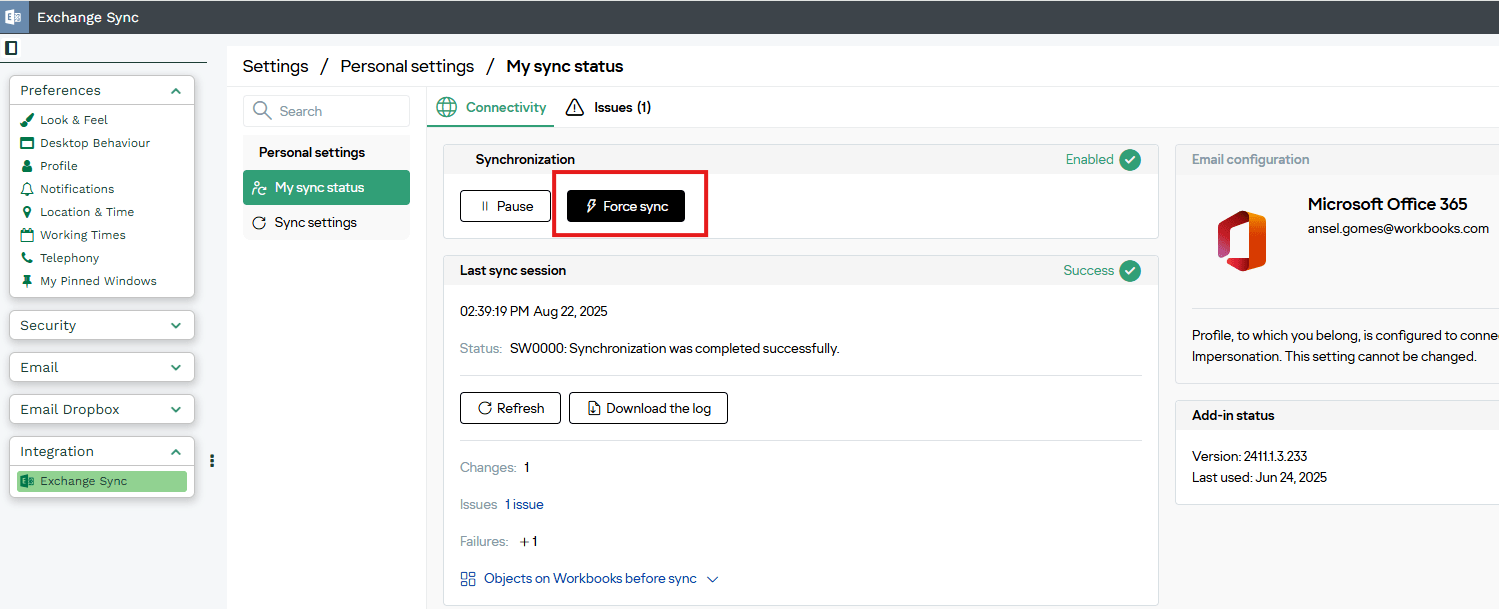This screenshot has height=609, width=1499.
Task: Click the Look & Feel paintbrush icon
Action: 27,120
